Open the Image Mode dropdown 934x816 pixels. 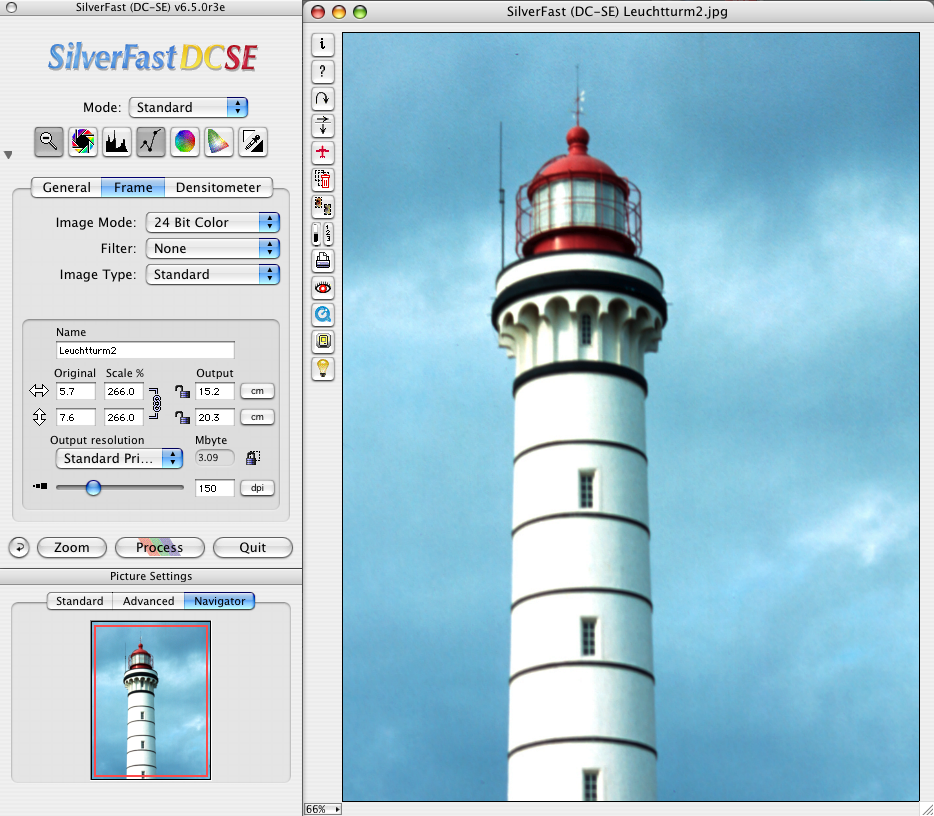(212, 222)
